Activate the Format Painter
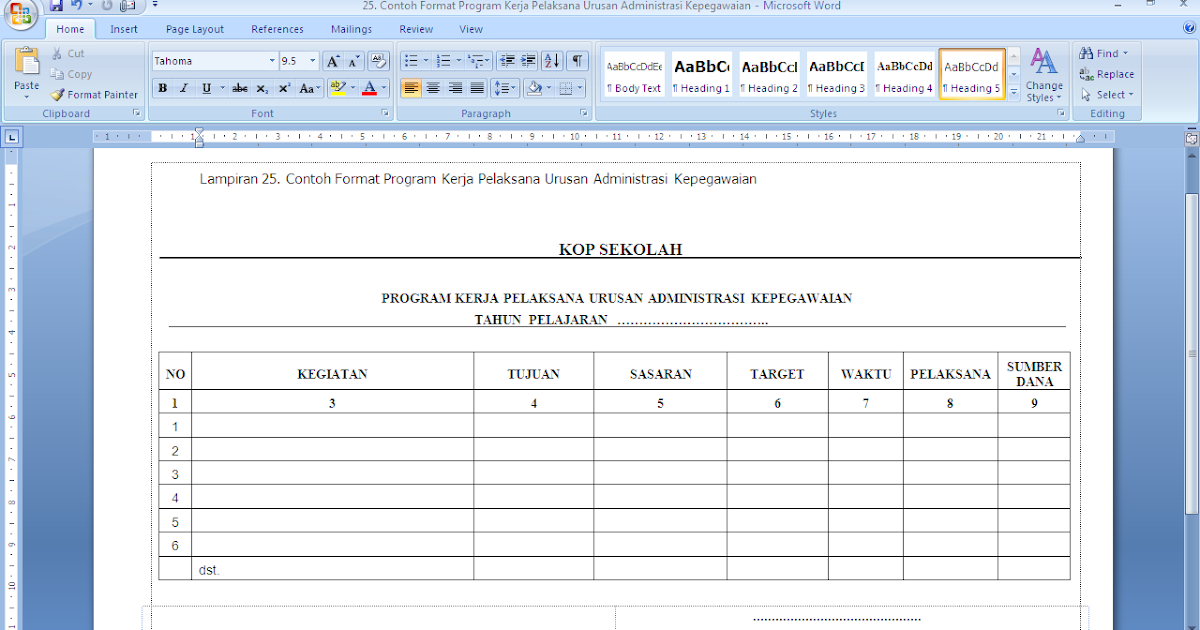Screen dimensions: 1200x630 [x=94, y=94]
